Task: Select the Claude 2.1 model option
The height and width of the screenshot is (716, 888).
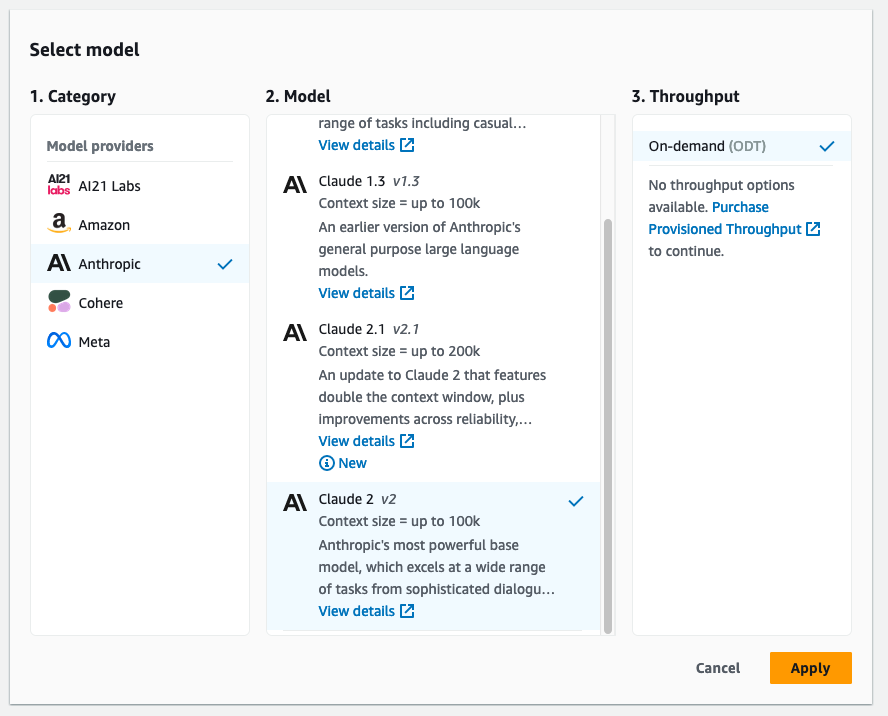Action: click(x=433, y=395)
